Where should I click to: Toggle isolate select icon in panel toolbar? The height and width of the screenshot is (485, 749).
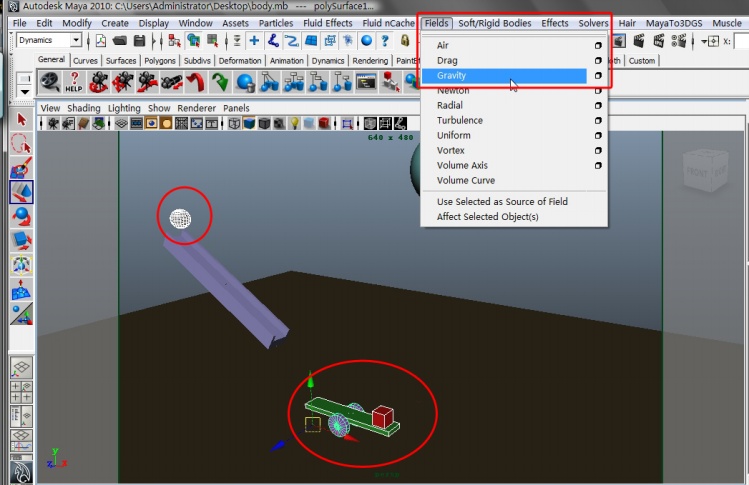click(347, 124)
